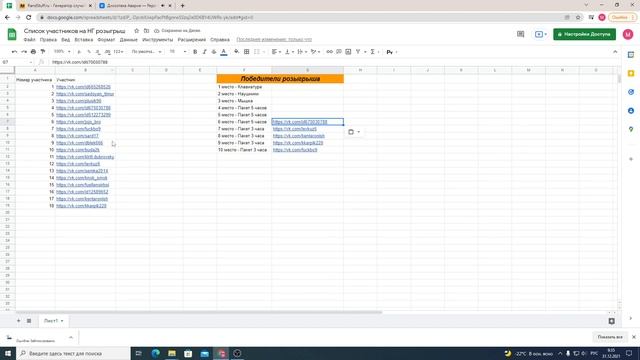Open the Файл menu
The image size is (640, 360).
pos(29,40)
